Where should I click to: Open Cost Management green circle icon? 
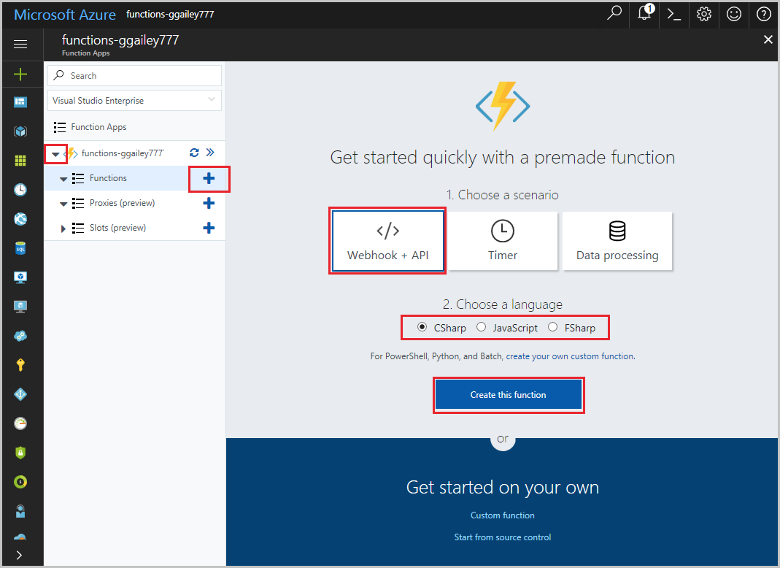pos(20,481)
